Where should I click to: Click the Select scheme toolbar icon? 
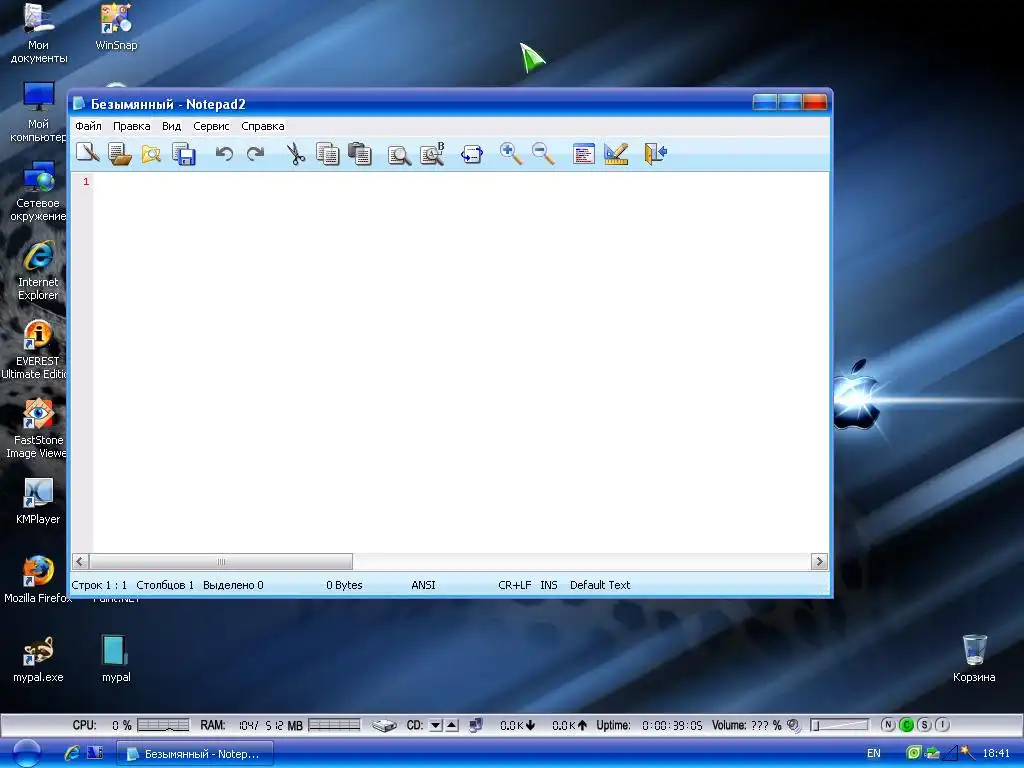(x=583, y=154)
